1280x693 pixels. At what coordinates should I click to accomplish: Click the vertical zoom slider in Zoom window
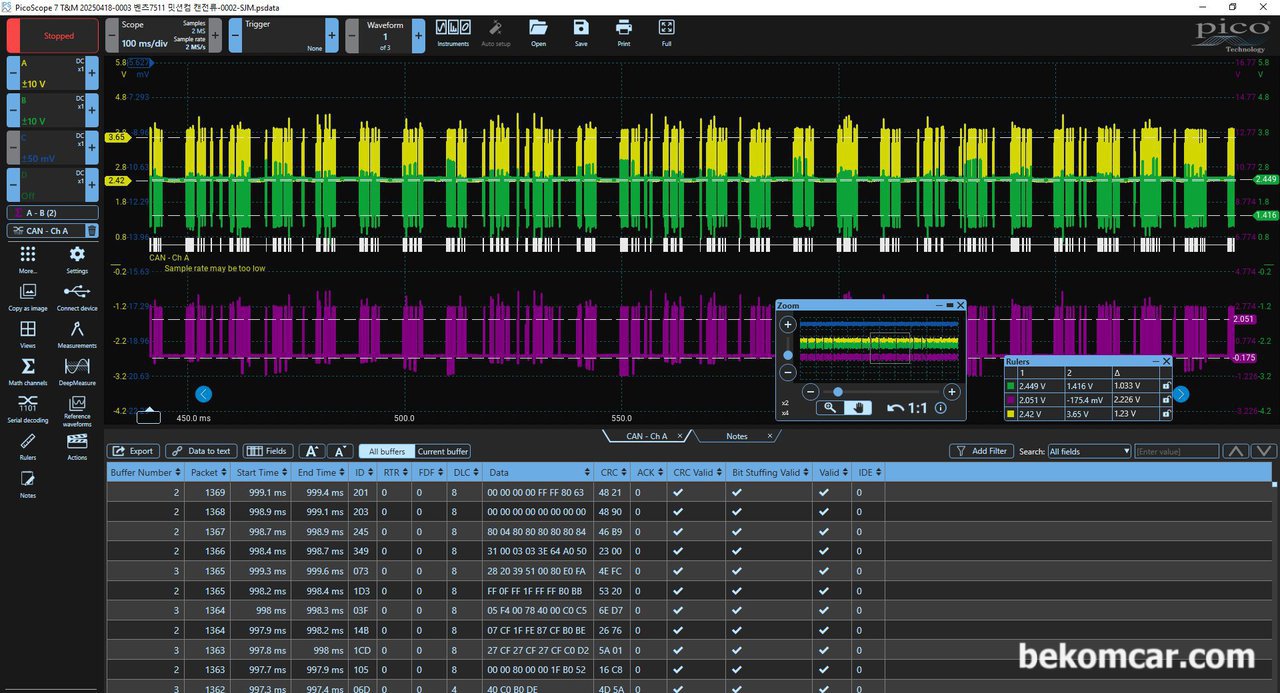(x=788, y=355)
